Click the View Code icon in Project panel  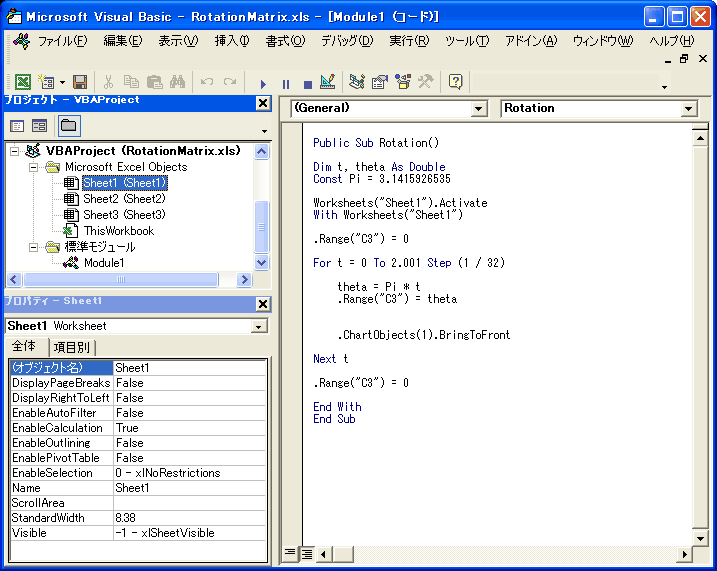(17, 126)
